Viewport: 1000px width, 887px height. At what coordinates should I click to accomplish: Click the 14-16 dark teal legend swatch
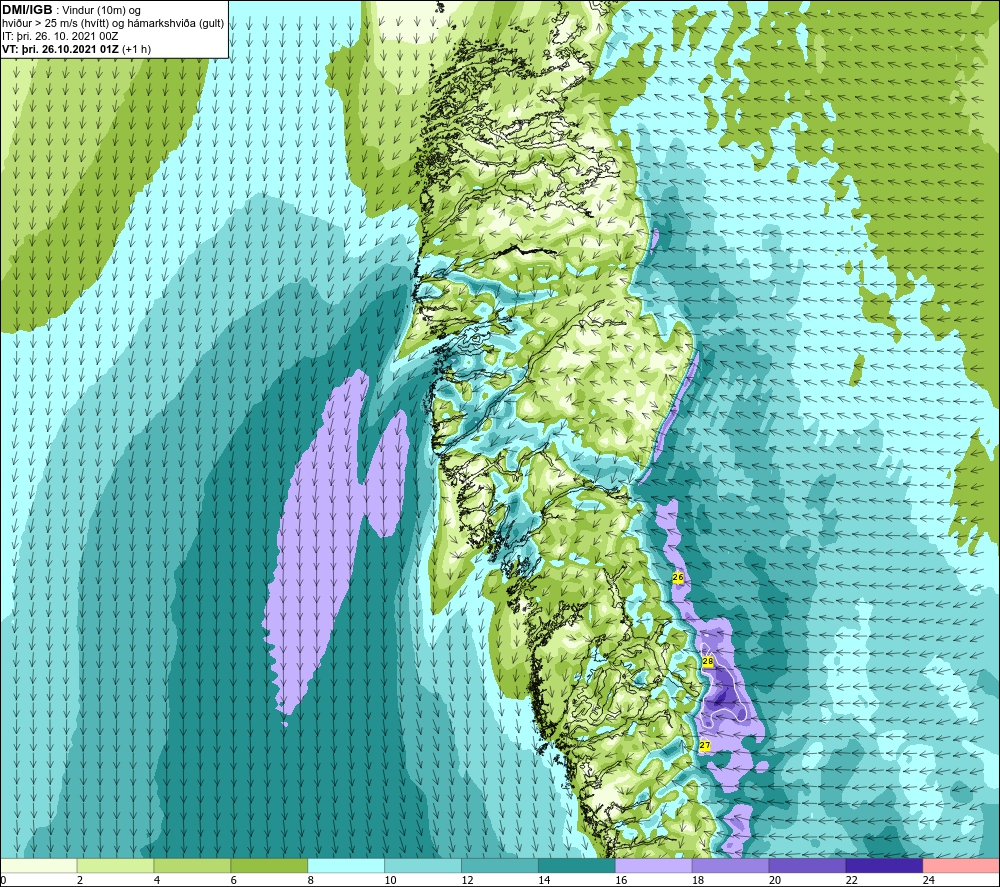pyautogui.click(x=577, y=865)
